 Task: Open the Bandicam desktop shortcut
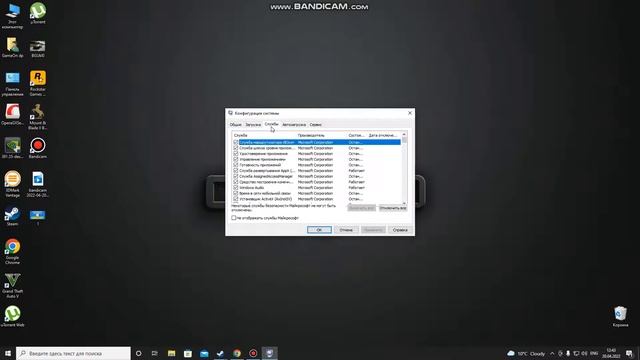[x=38, y=148]
